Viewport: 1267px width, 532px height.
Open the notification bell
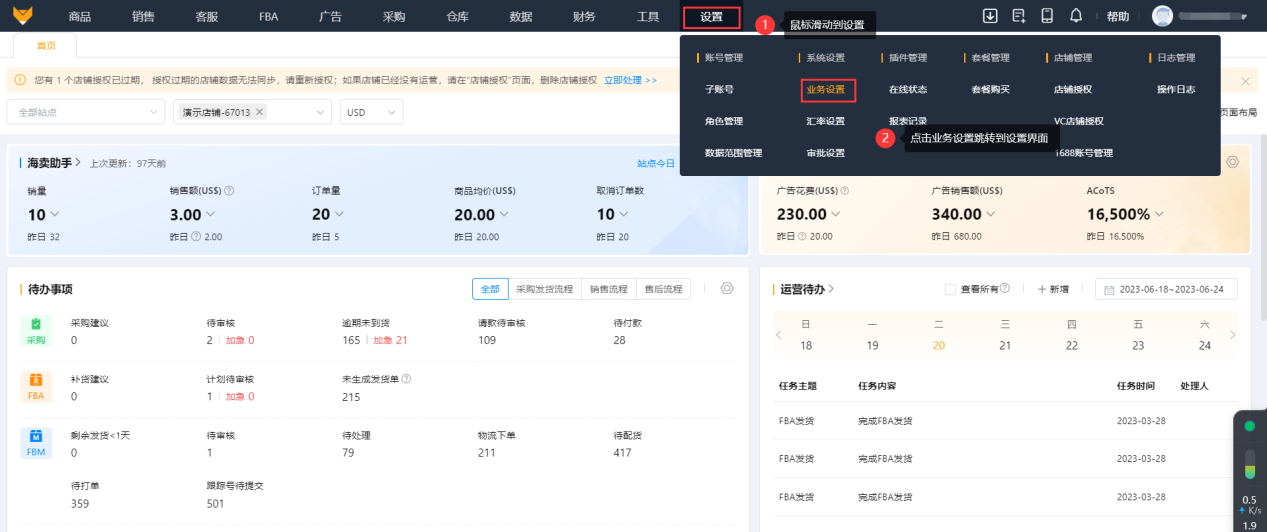(x=1076, y=16)
